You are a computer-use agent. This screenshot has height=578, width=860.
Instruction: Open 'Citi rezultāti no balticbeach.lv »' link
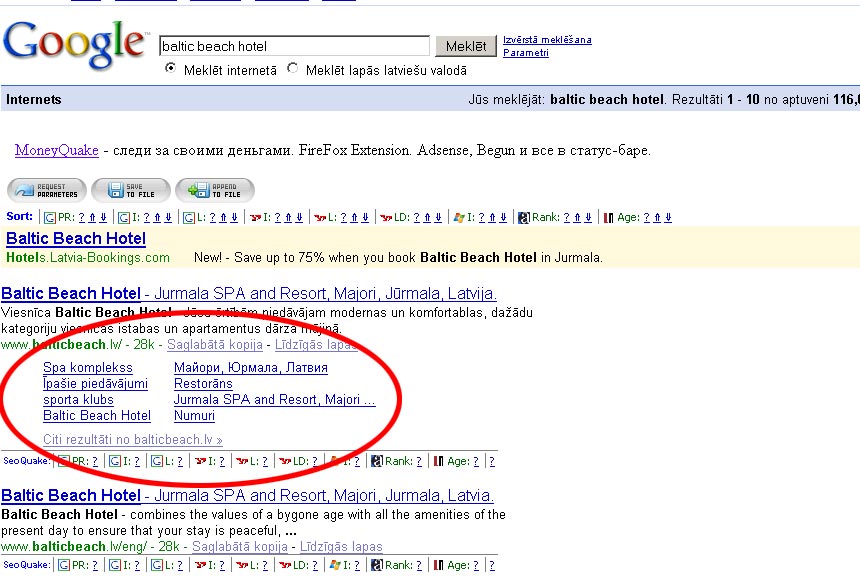[133, 440]
